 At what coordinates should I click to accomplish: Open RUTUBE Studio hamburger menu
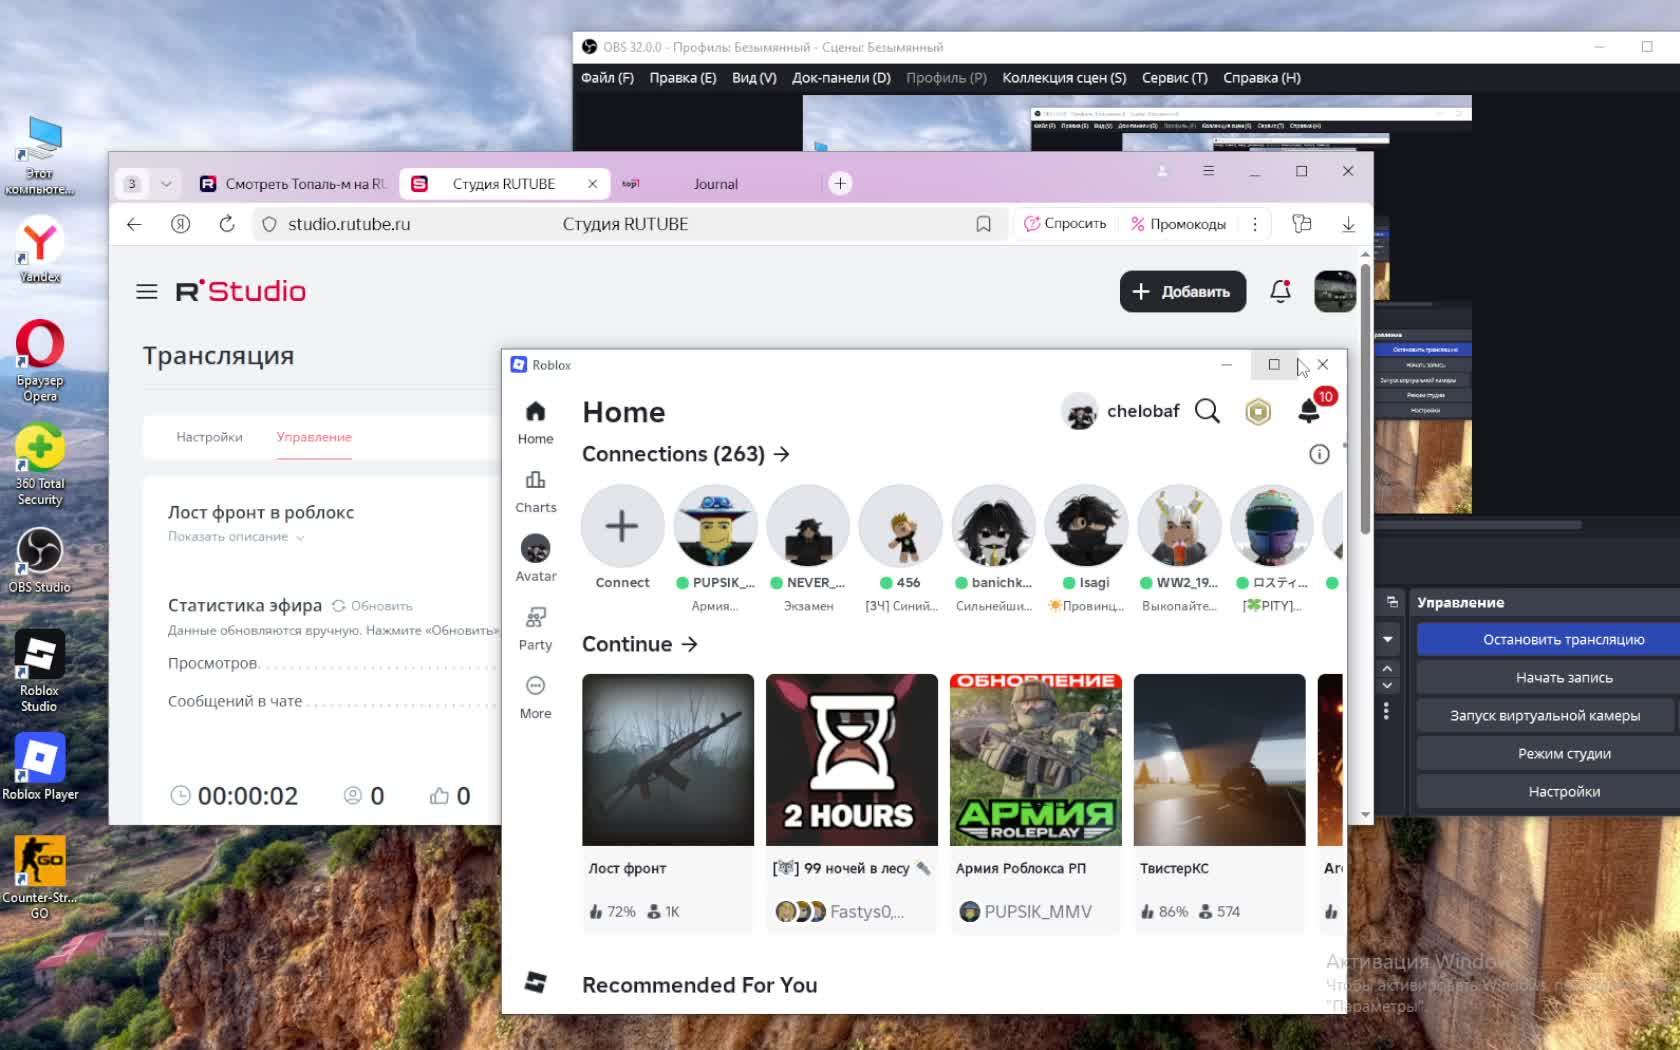(147, 291)
